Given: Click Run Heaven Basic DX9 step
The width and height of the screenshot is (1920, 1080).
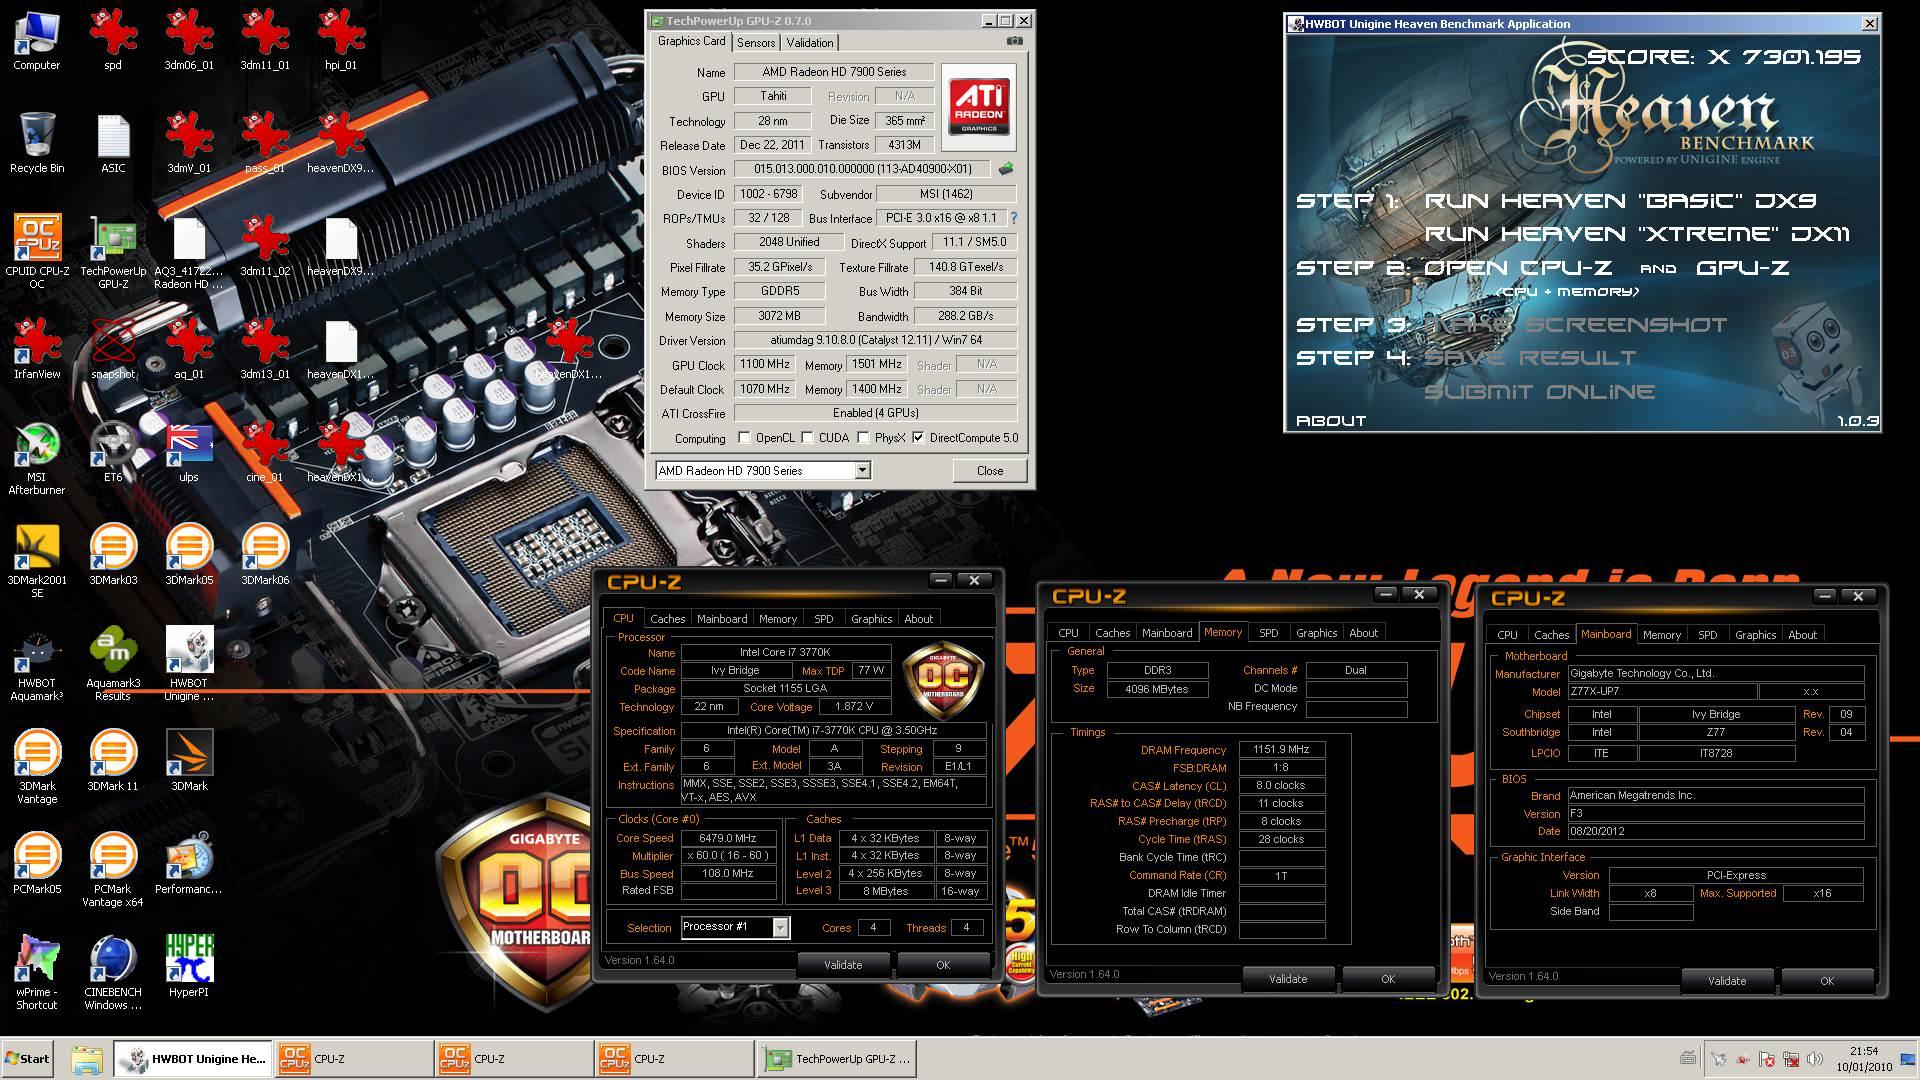Looking at the screenshot, I should (x=1619, y=201).
